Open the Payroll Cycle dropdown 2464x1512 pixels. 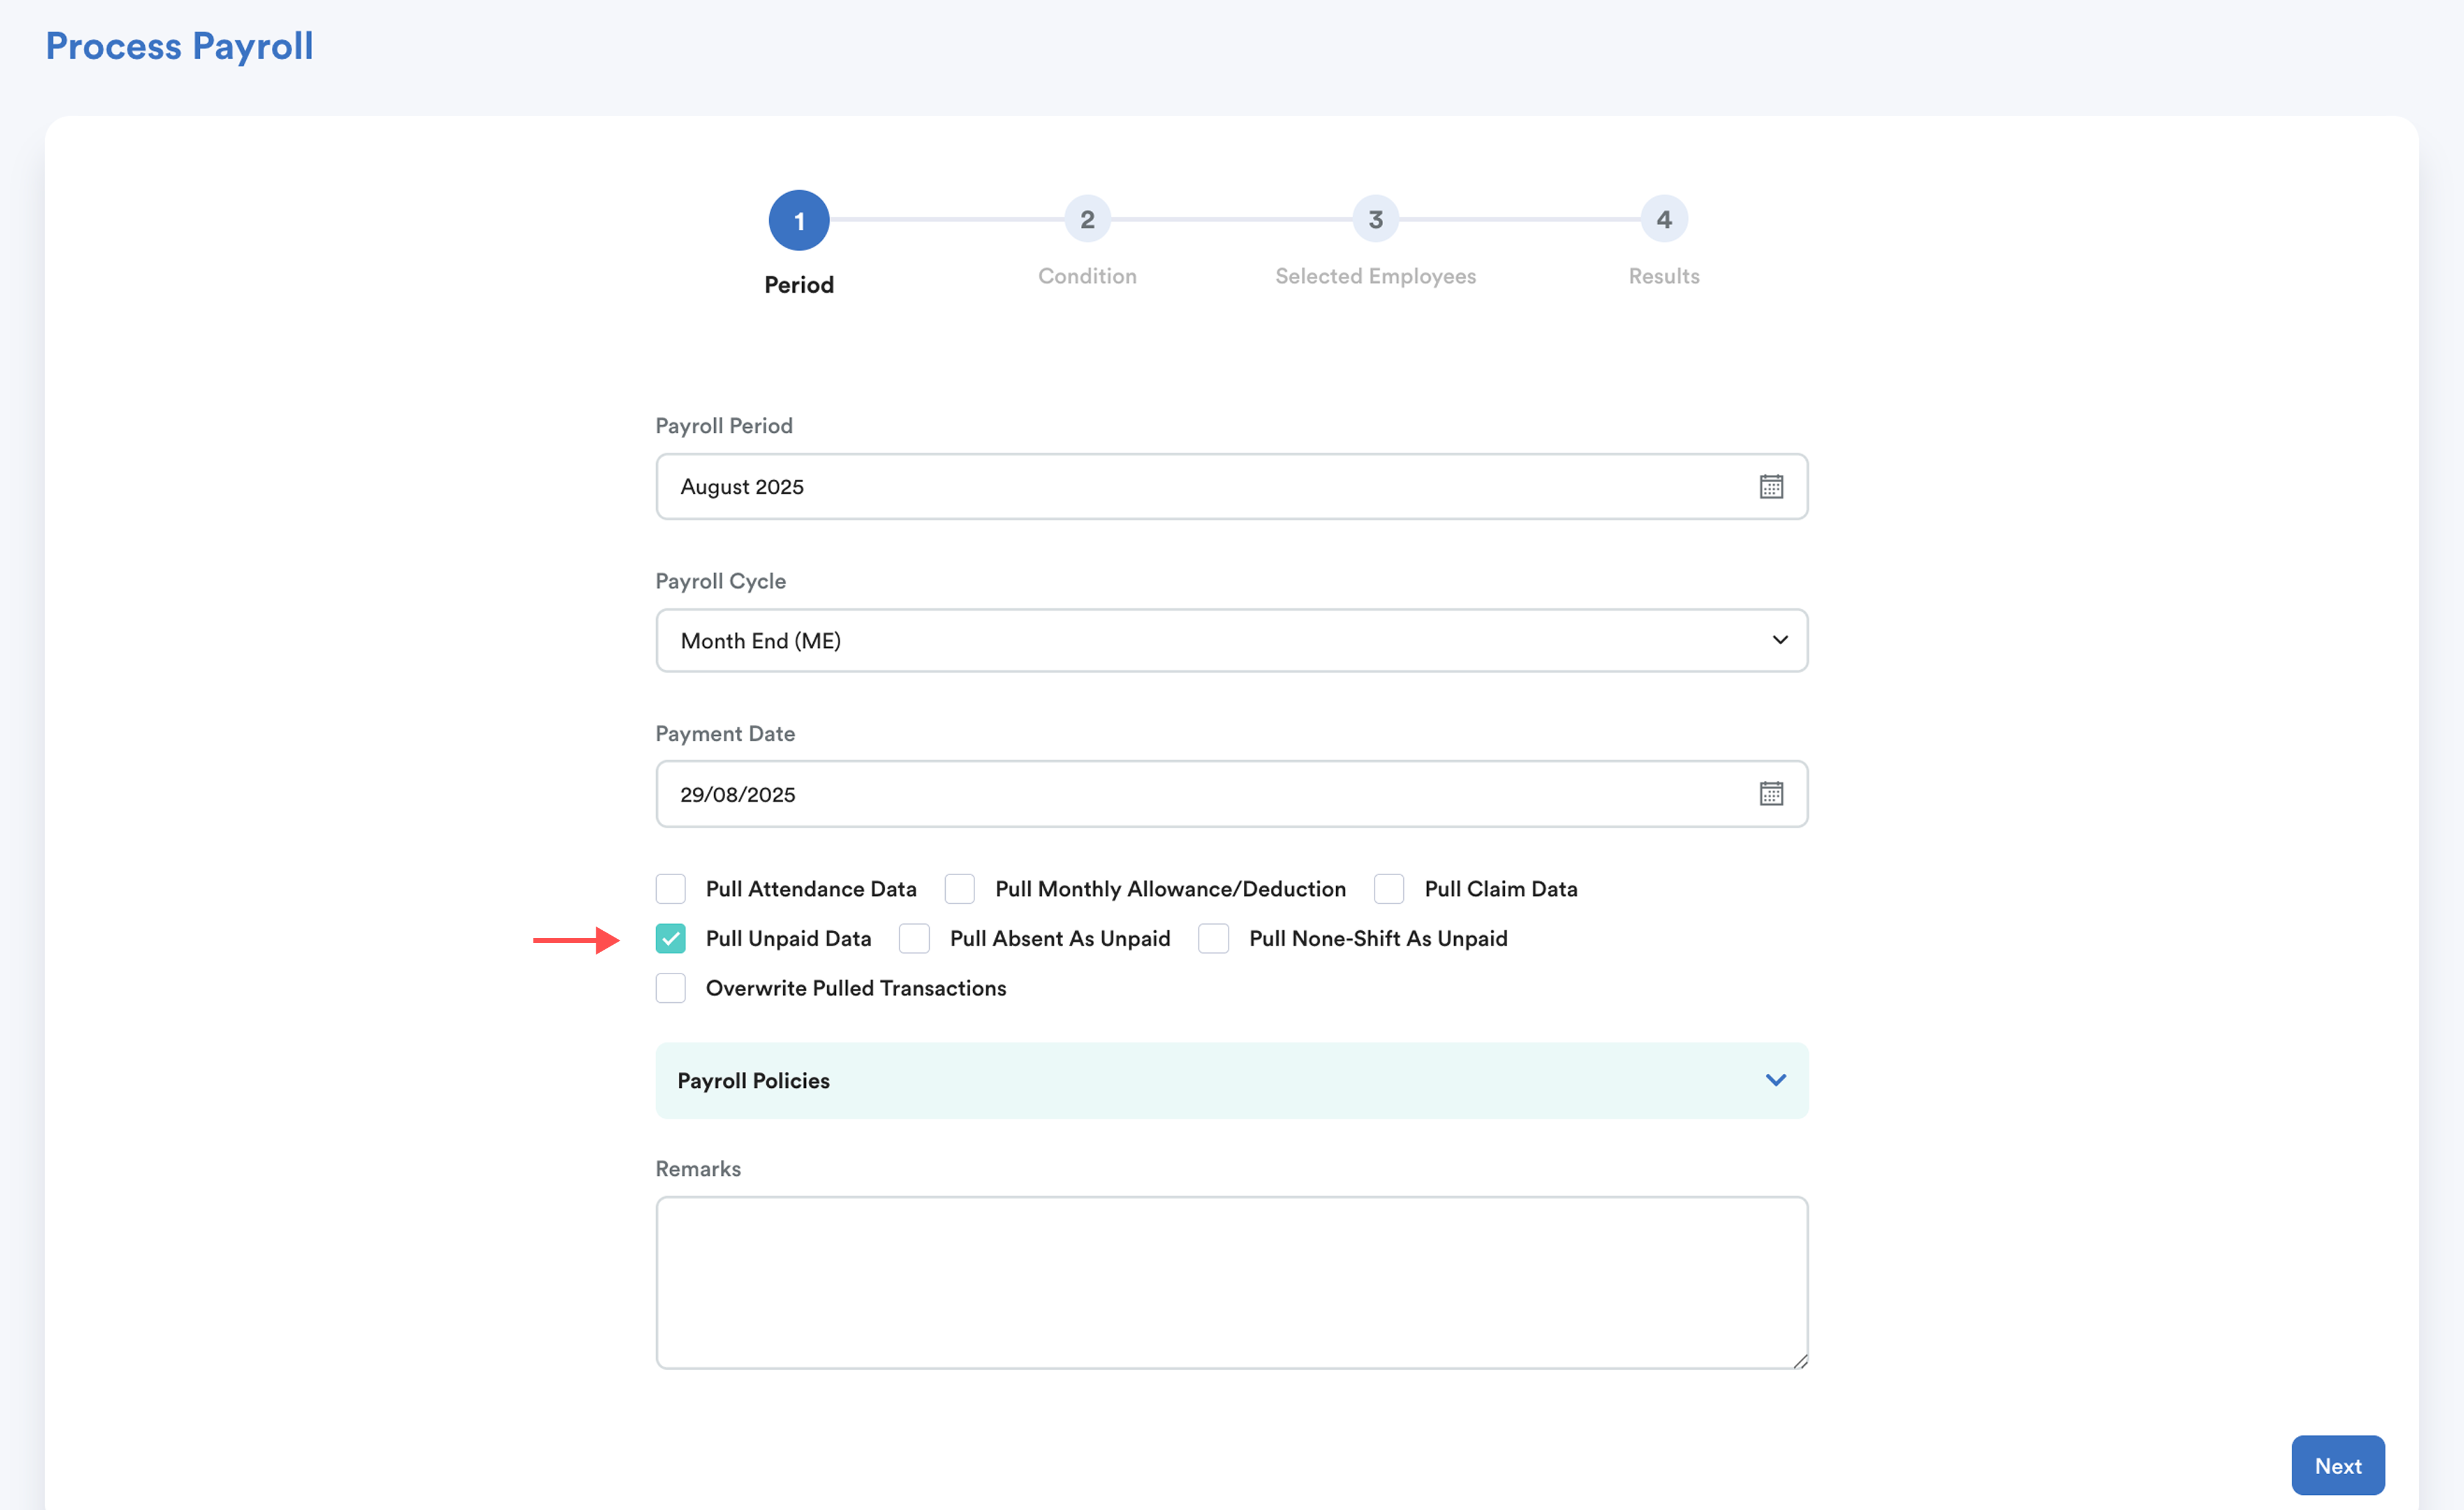coord(1231,641)
